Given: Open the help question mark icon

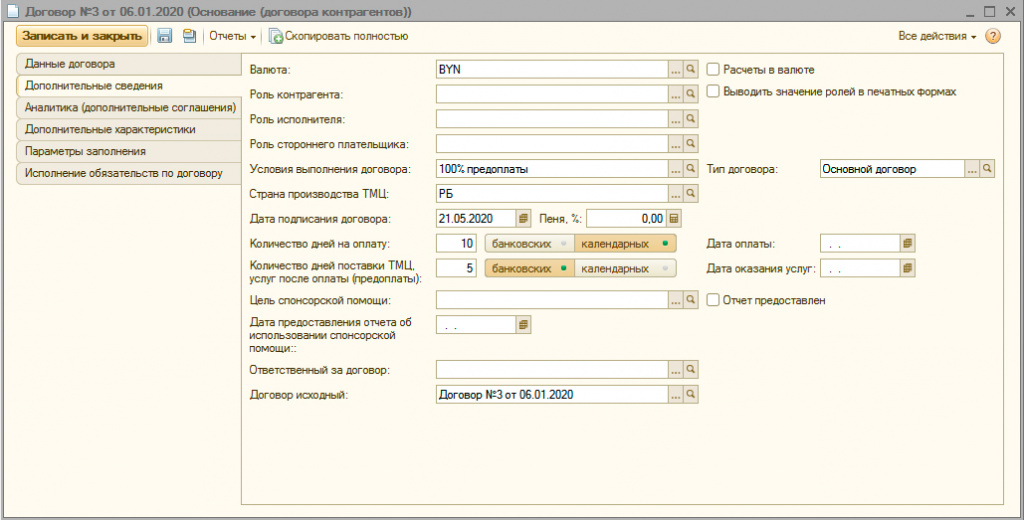Looking at the screenshot, I should (x=993, y=36).
